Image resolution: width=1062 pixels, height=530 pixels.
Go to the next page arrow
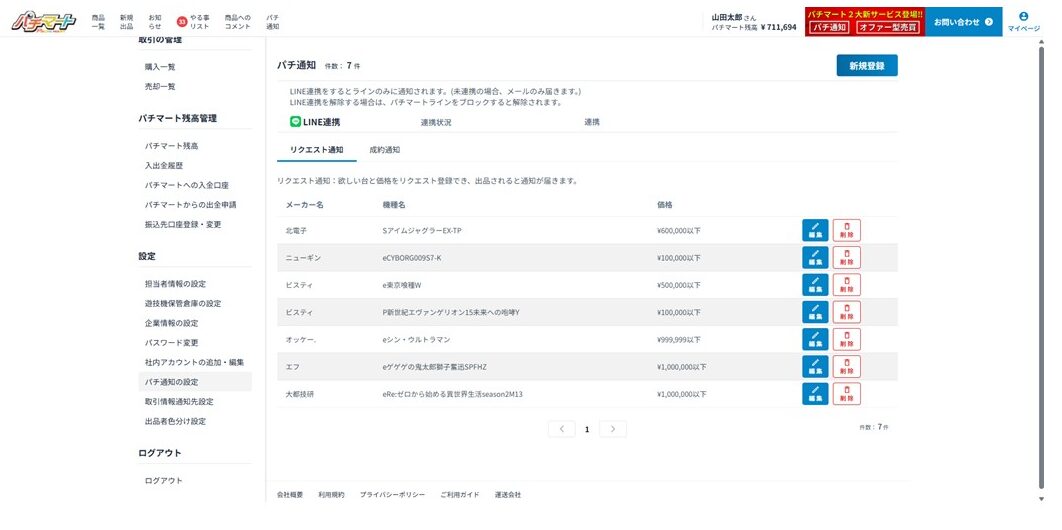[x=613, y=429]
